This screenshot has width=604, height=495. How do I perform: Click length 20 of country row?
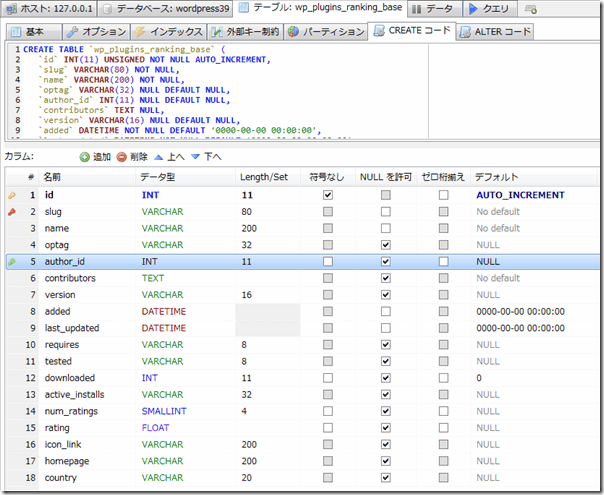point(247,478)
